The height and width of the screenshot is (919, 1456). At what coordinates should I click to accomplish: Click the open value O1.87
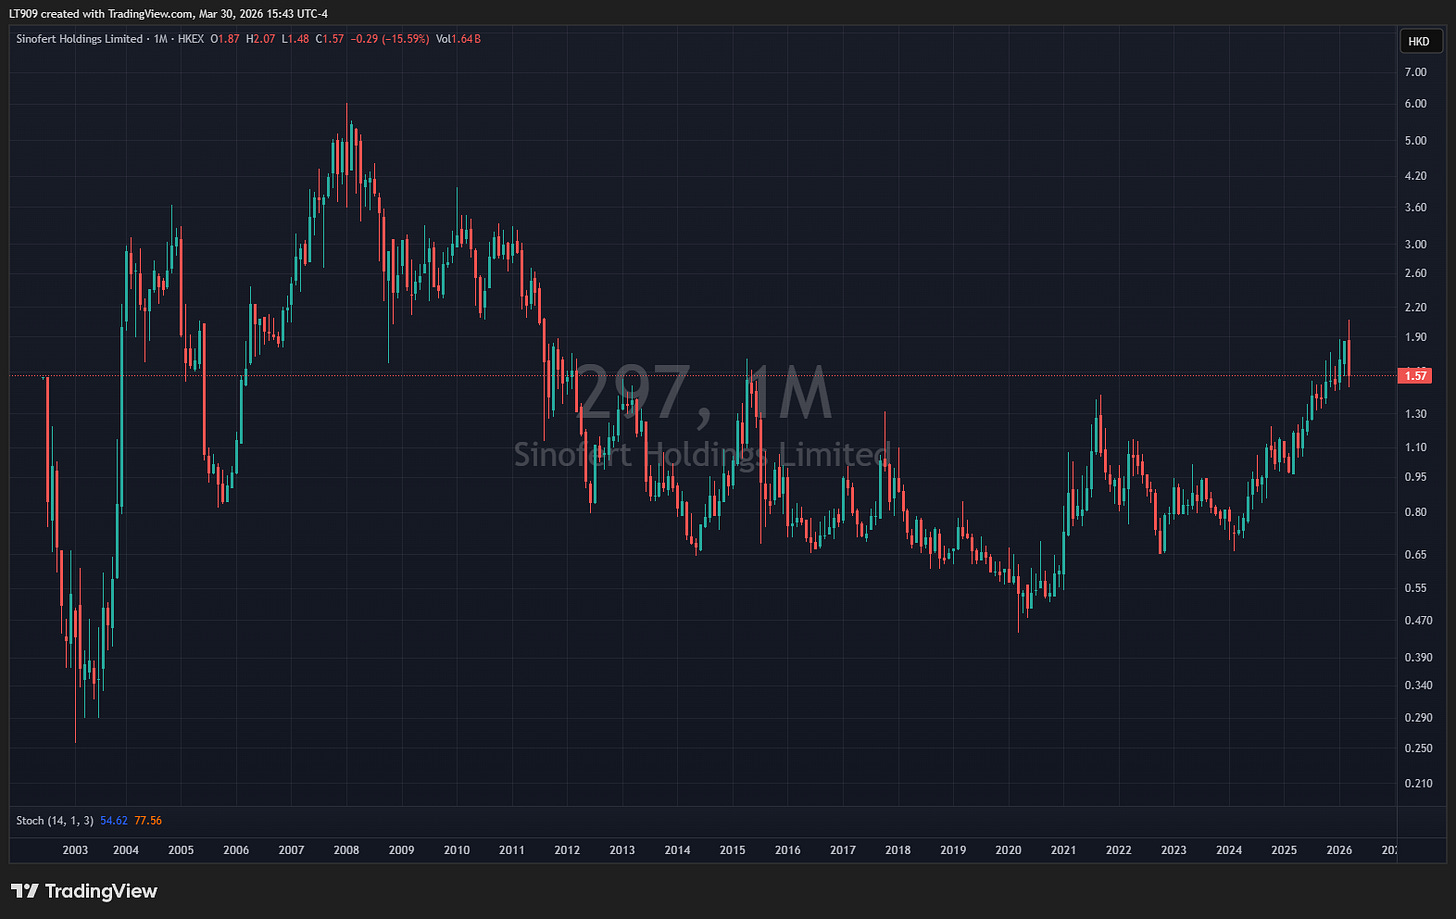click(225, 39)
